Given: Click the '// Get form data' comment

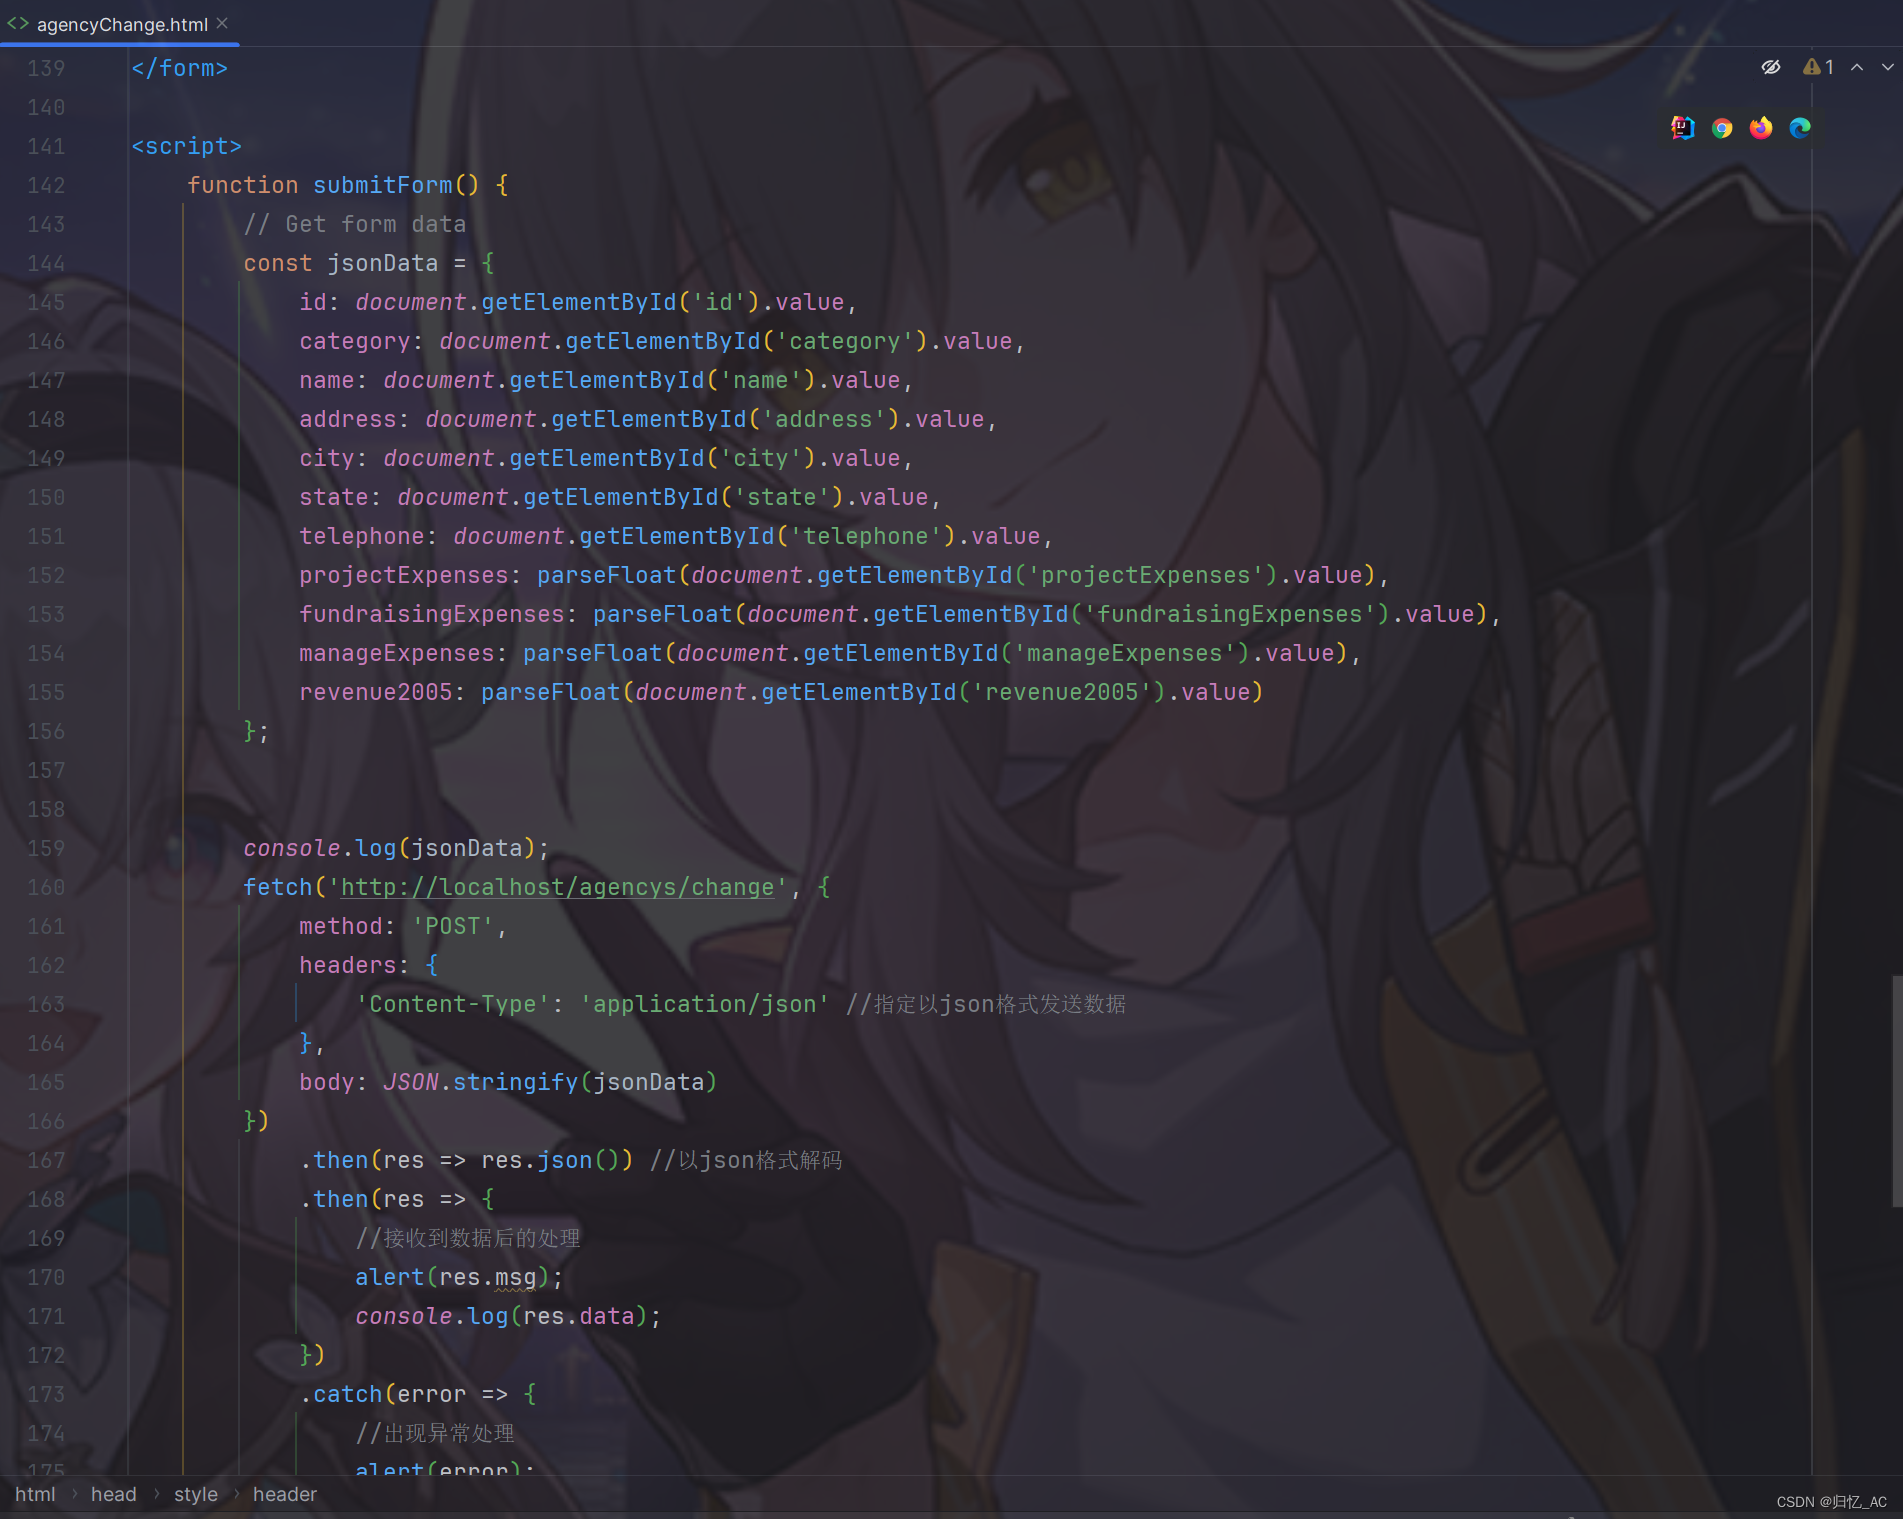Looking at the screenshot, I should coord(355,224).
